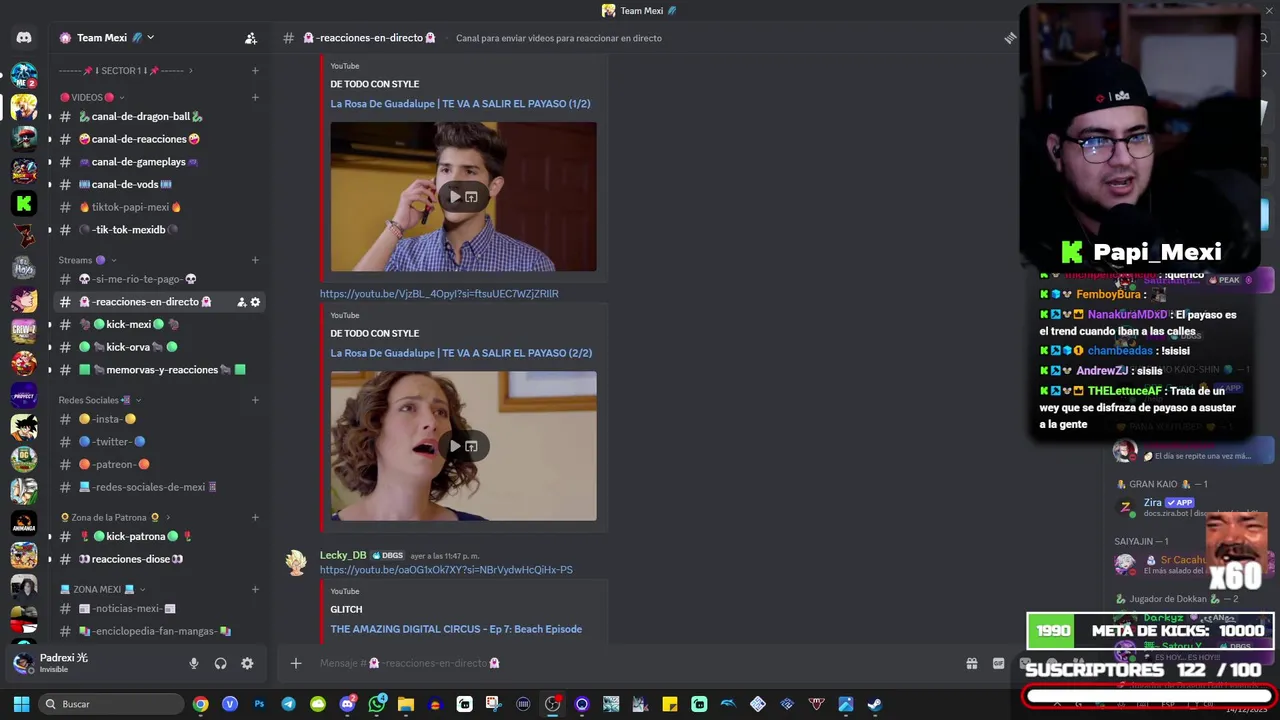Open the gift Nitro icon in message box

click(x=971, y=663)
